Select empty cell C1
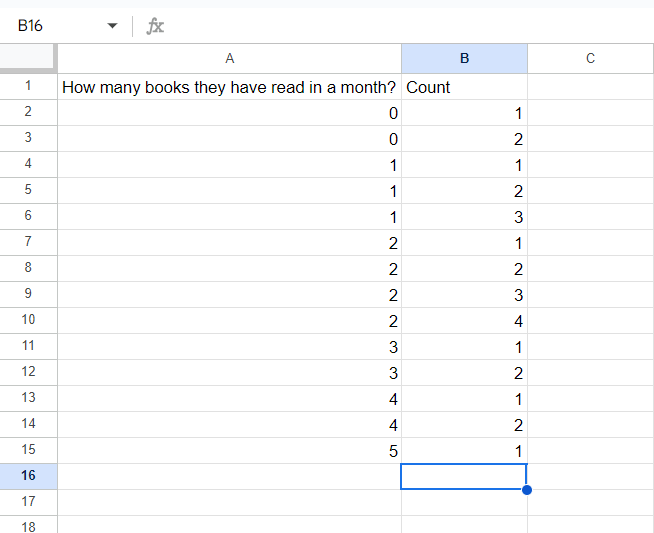The width and height of the screenshot is (654, 533). point(590,87)
